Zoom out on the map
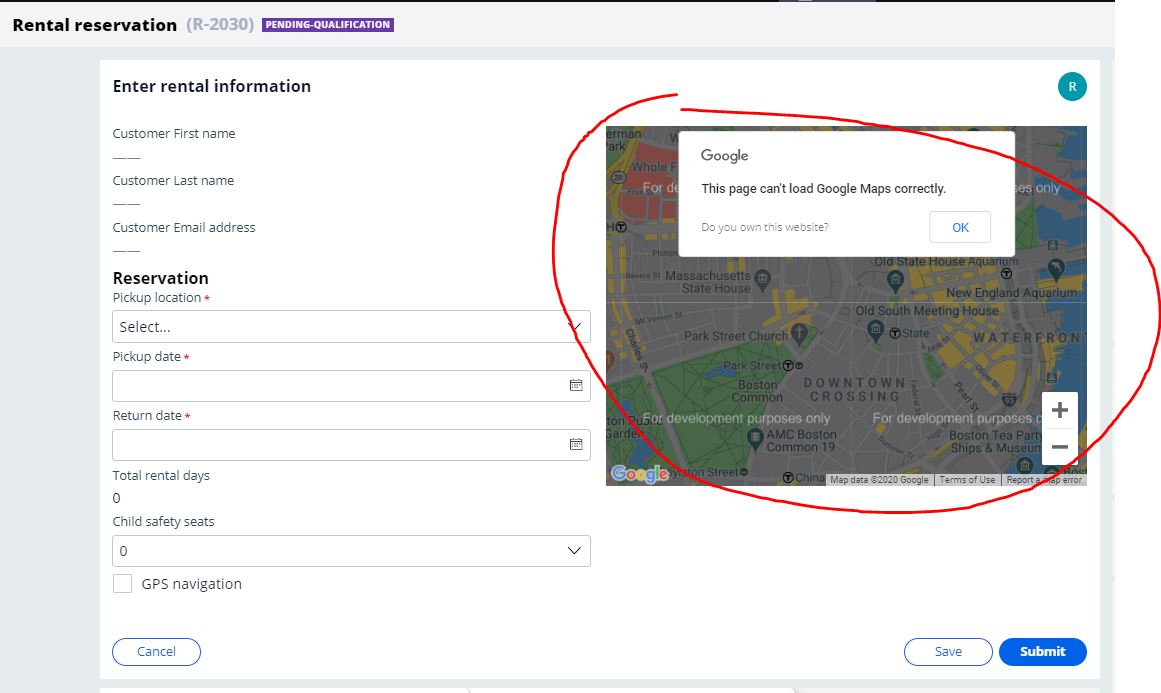This screenshot has width=1161, height=693. tap(1060, 446)
